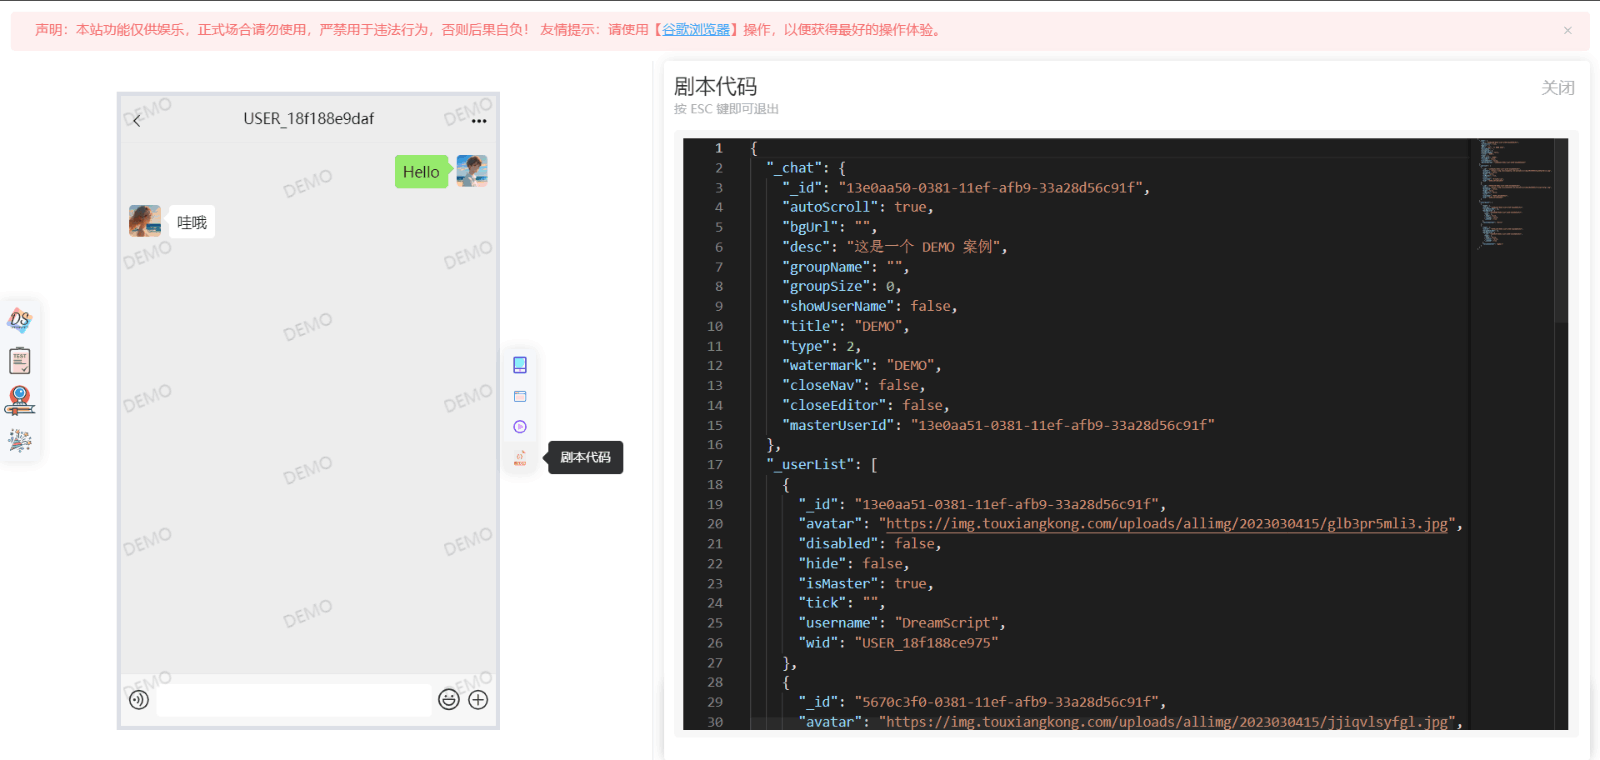
Task: Click the plus icon in chat input bar
Action: point(478,700)
